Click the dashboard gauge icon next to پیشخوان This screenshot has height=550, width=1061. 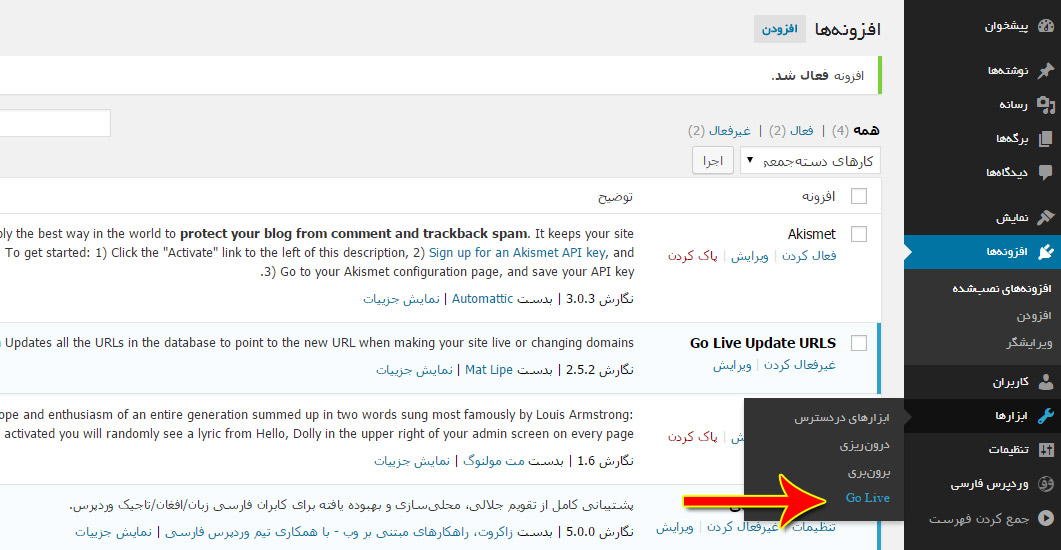[x=1045, y=26]
